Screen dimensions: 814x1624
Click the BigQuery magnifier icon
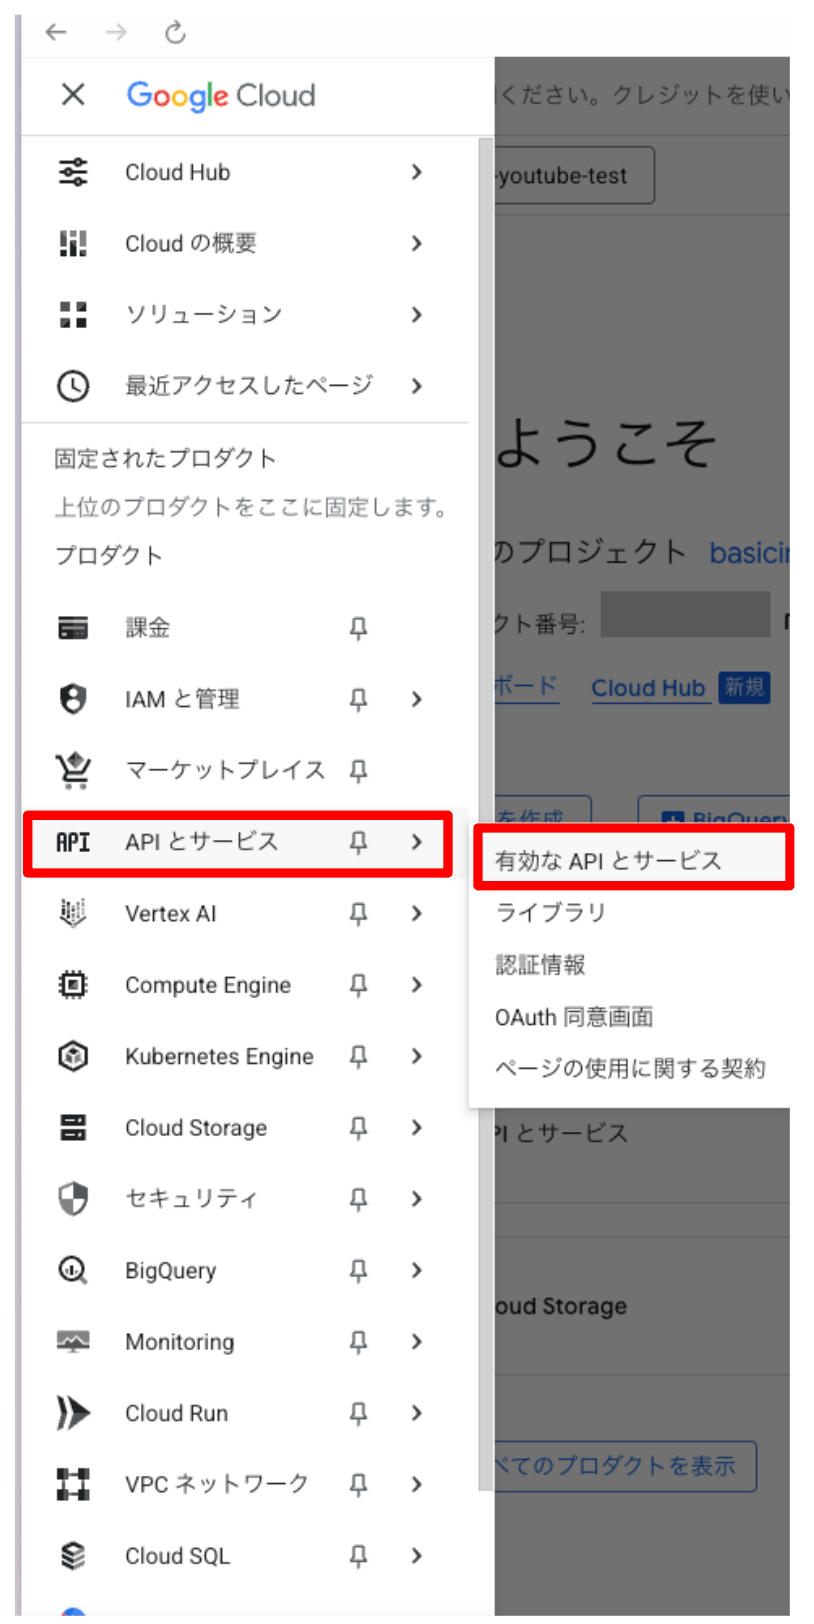[73, 1270]
